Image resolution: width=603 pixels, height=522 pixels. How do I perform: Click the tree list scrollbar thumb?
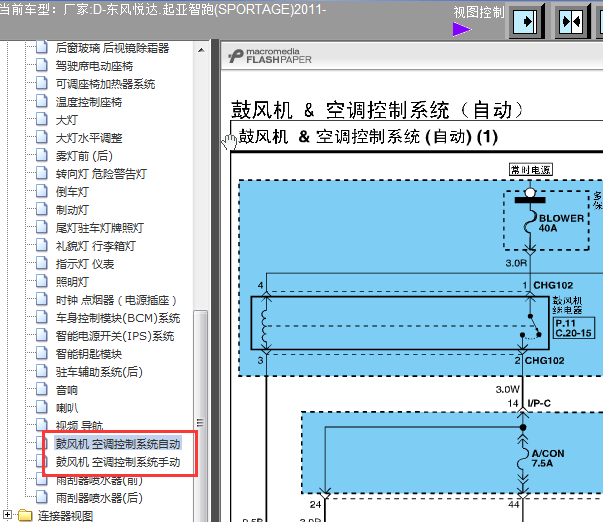point(201,416)
